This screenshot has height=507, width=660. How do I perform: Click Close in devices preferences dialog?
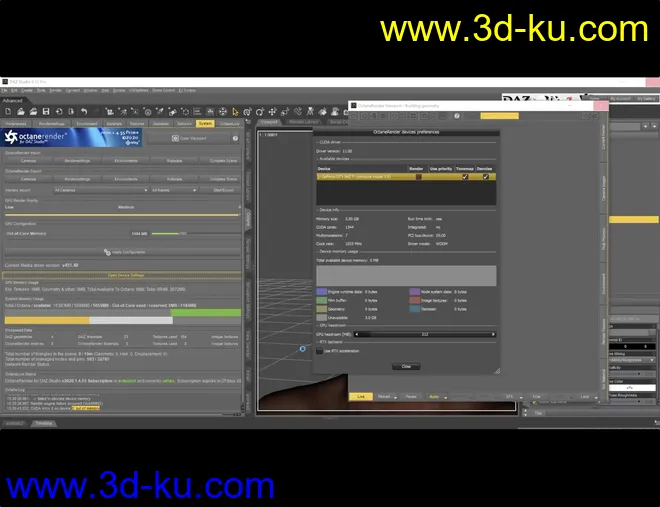406,366
